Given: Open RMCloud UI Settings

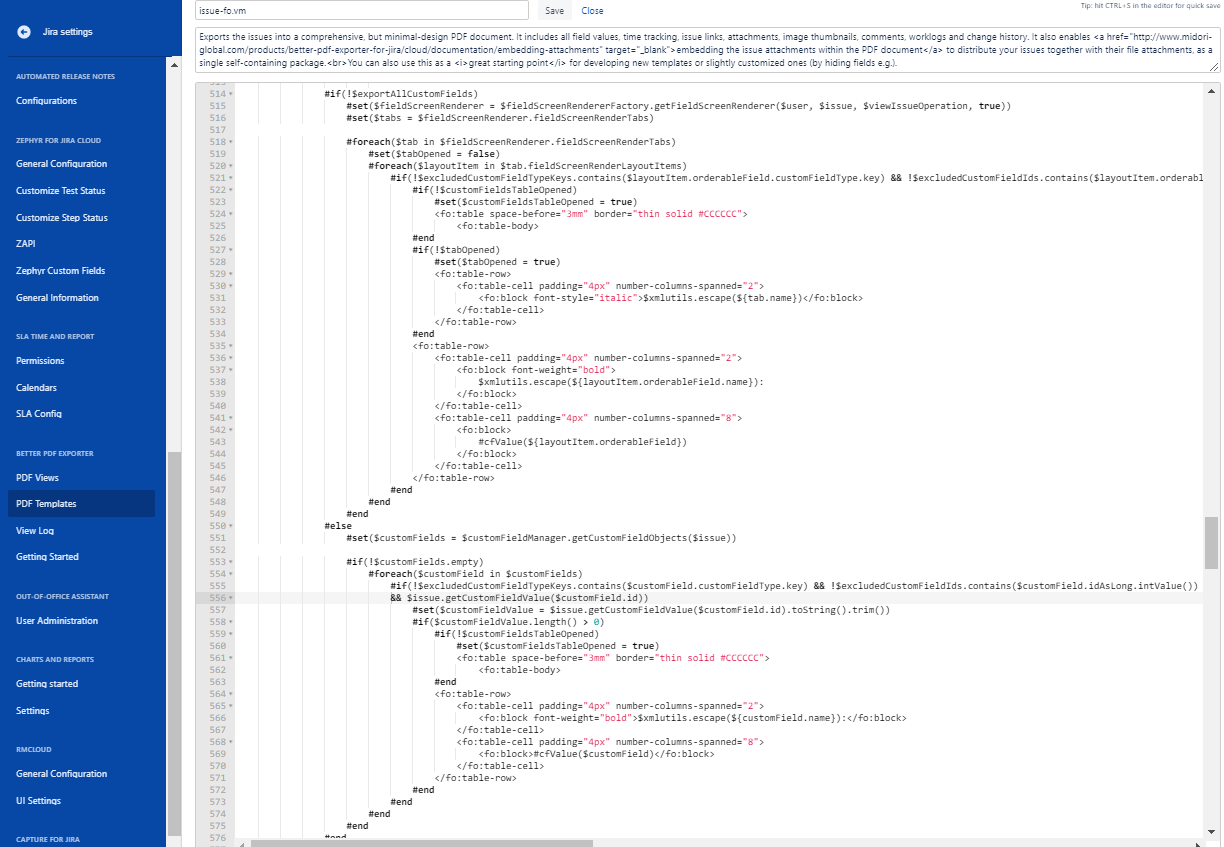Looking at the screenshot, I should pyautogui.click(x=38, y=801).
